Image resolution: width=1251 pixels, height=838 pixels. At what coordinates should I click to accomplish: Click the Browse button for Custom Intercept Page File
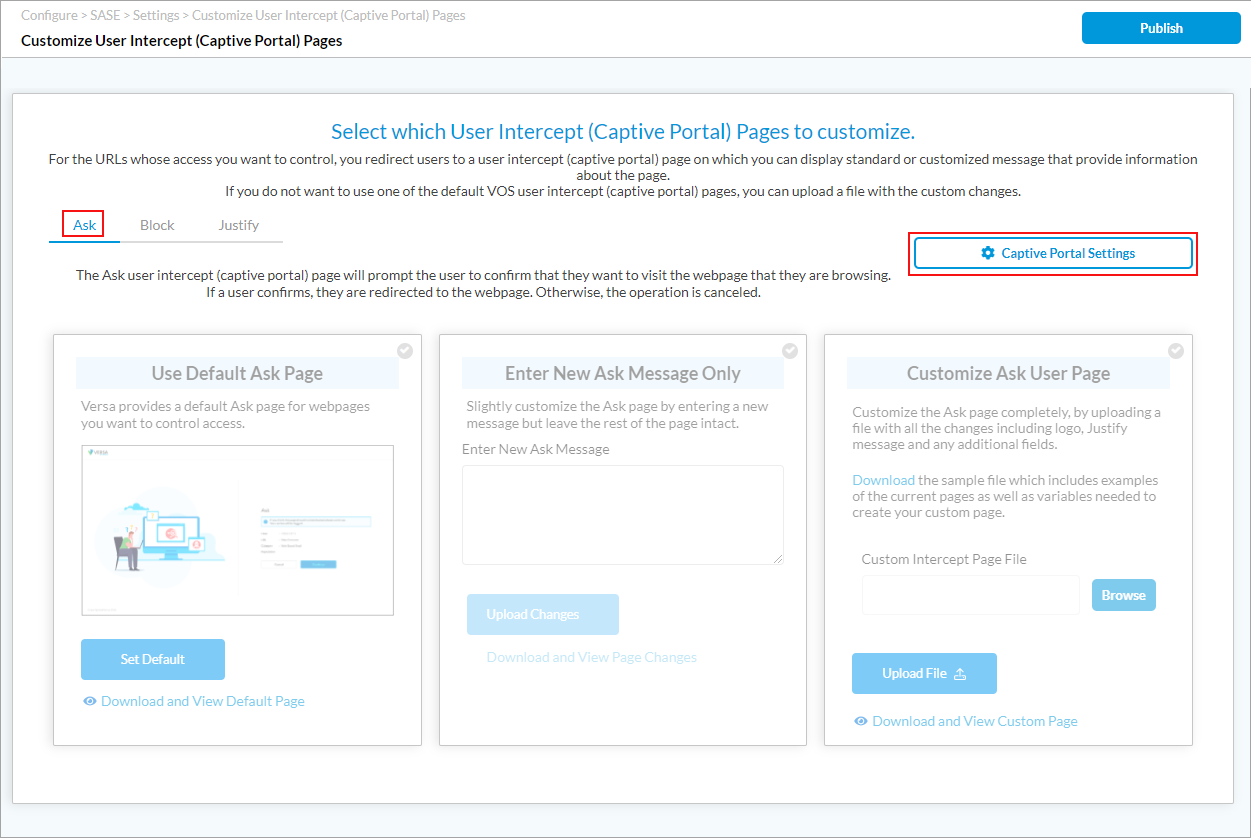[x=1123, y=594]
